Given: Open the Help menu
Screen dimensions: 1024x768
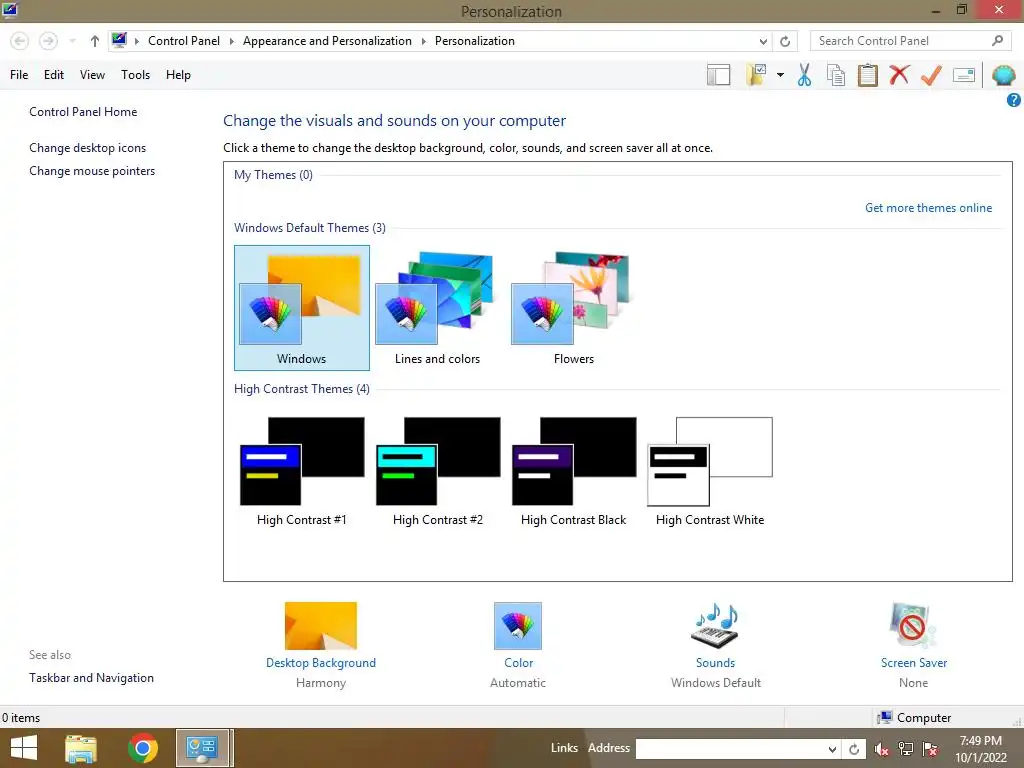Looking at the screenshot, I should [178, 75].
